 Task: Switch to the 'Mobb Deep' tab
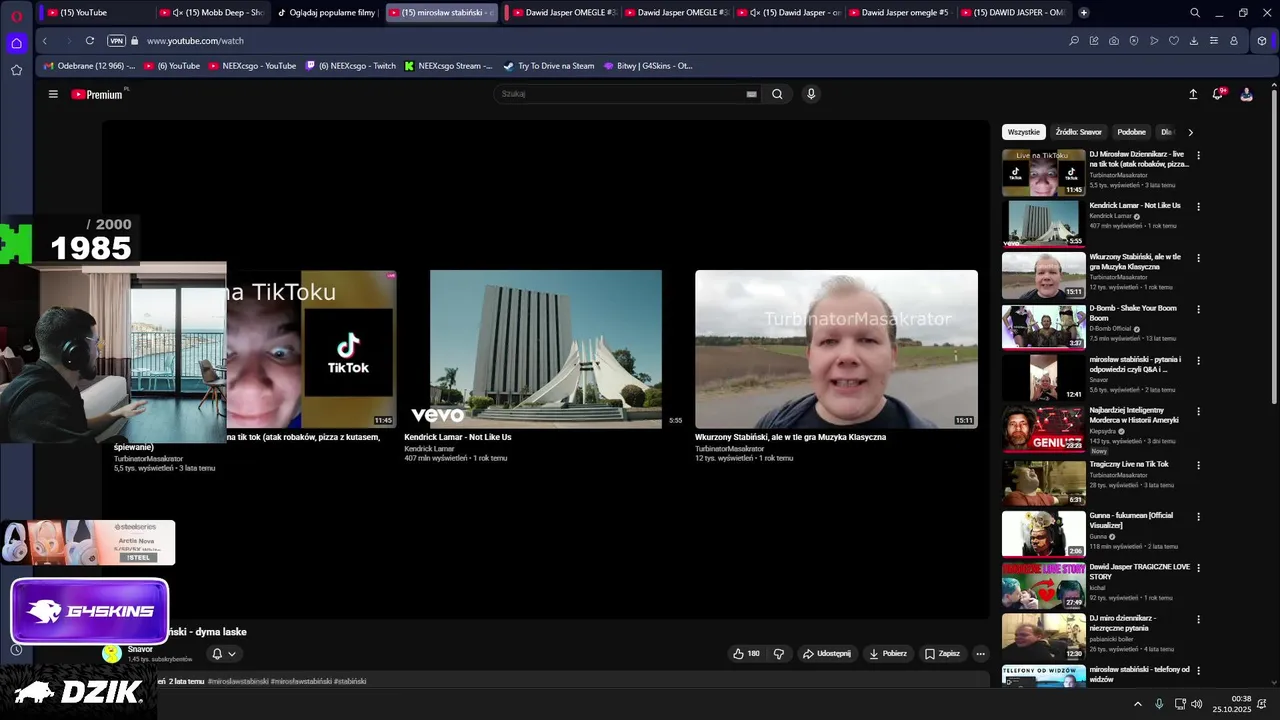(212, 13)
